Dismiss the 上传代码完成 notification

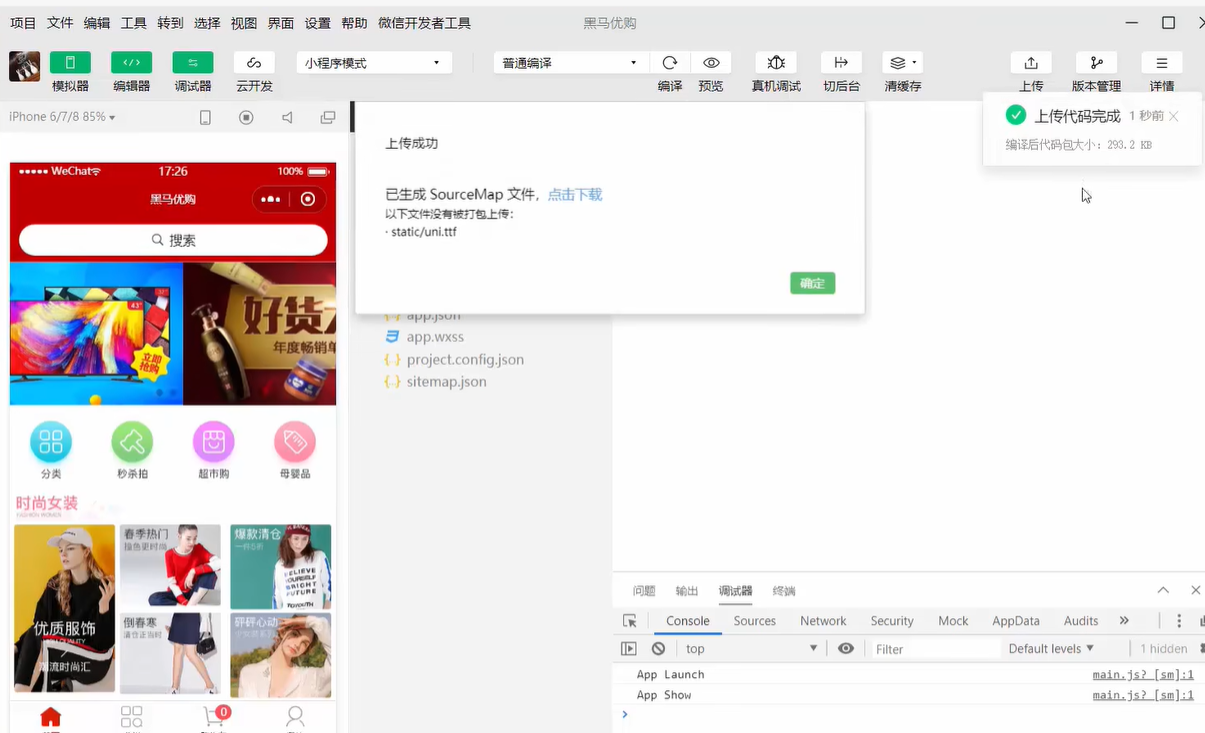[x=1174, y=116]
